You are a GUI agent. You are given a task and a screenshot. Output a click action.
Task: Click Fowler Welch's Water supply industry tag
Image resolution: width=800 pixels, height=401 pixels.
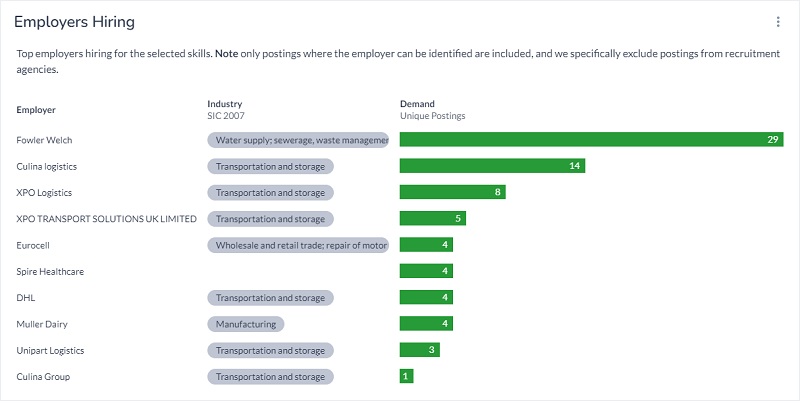[298, 140]
